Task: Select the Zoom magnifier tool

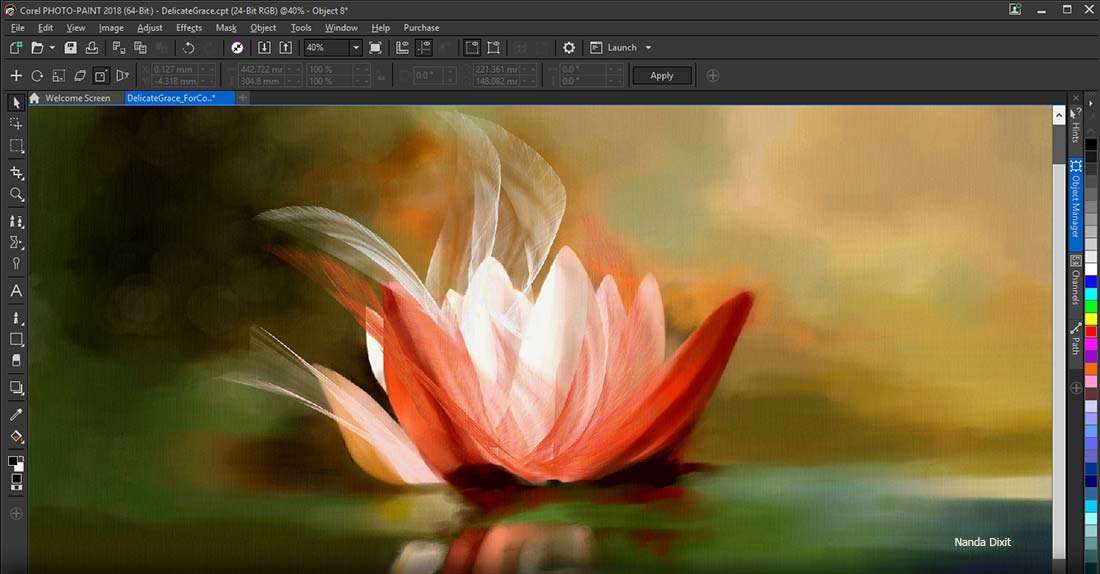Action: coord(16,195)
